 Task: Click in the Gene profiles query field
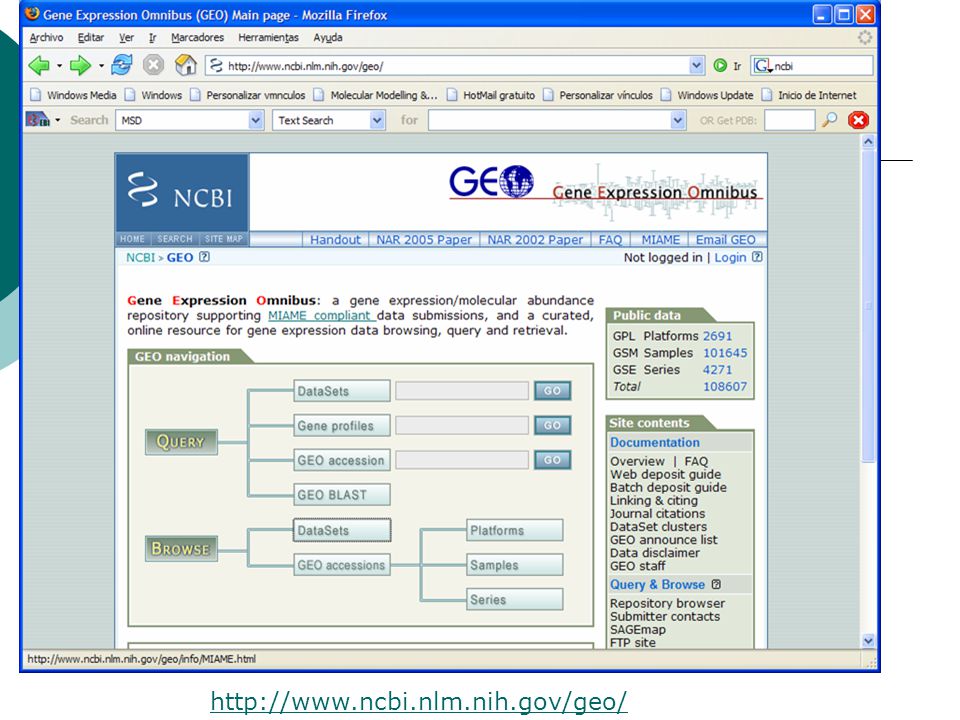(x=462, y=425)
